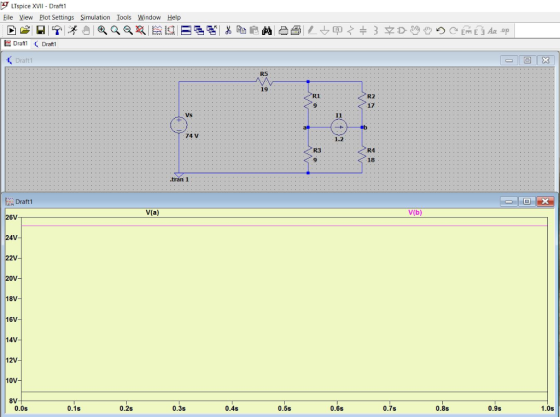Viewport: 560px width, 417px height.
Task: Run the simulation with the running man icon
Action: [x=72, y=31]
